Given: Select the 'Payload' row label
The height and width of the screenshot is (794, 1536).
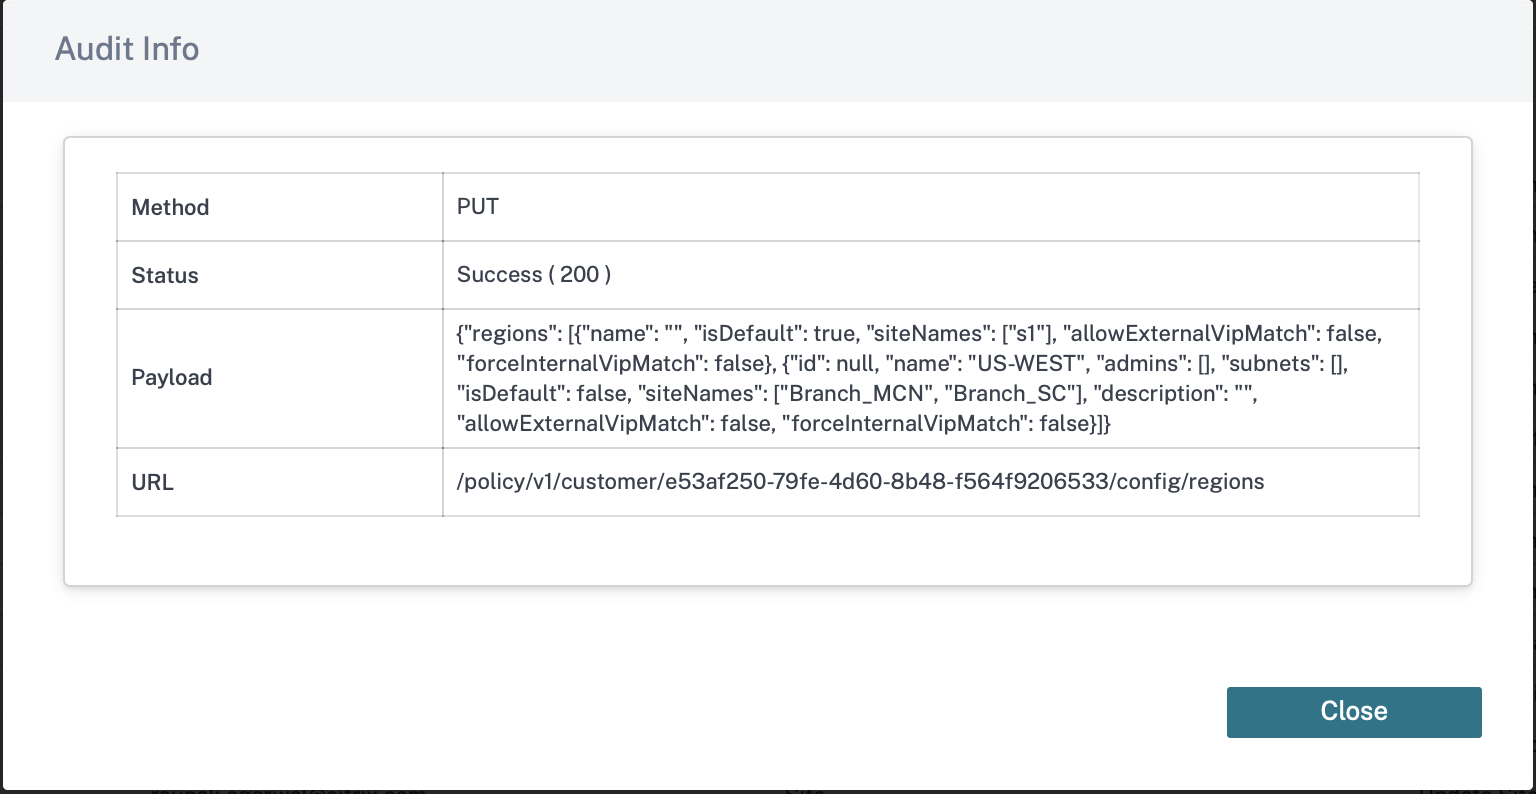Looking at the screenshot, I should coord(172,377).
